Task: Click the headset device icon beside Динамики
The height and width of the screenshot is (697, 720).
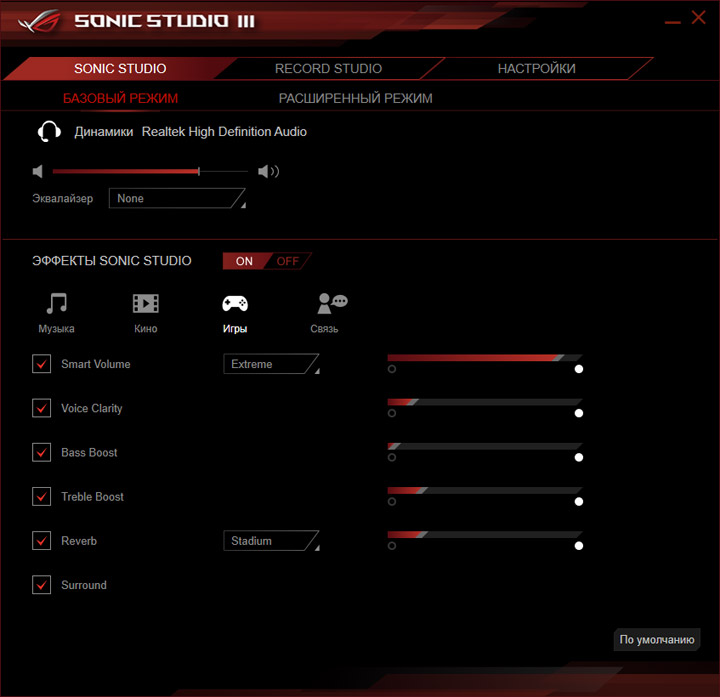Action: click(x=49, y=131)
